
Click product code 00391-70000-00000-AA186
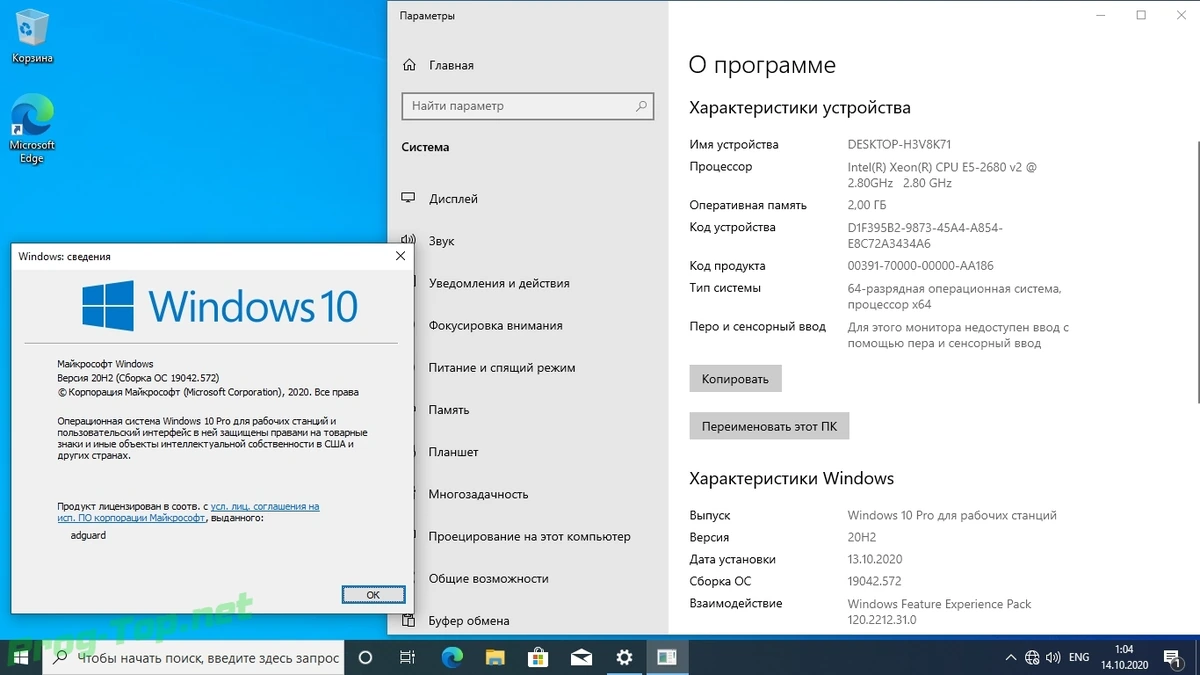[x=921, y=266]
